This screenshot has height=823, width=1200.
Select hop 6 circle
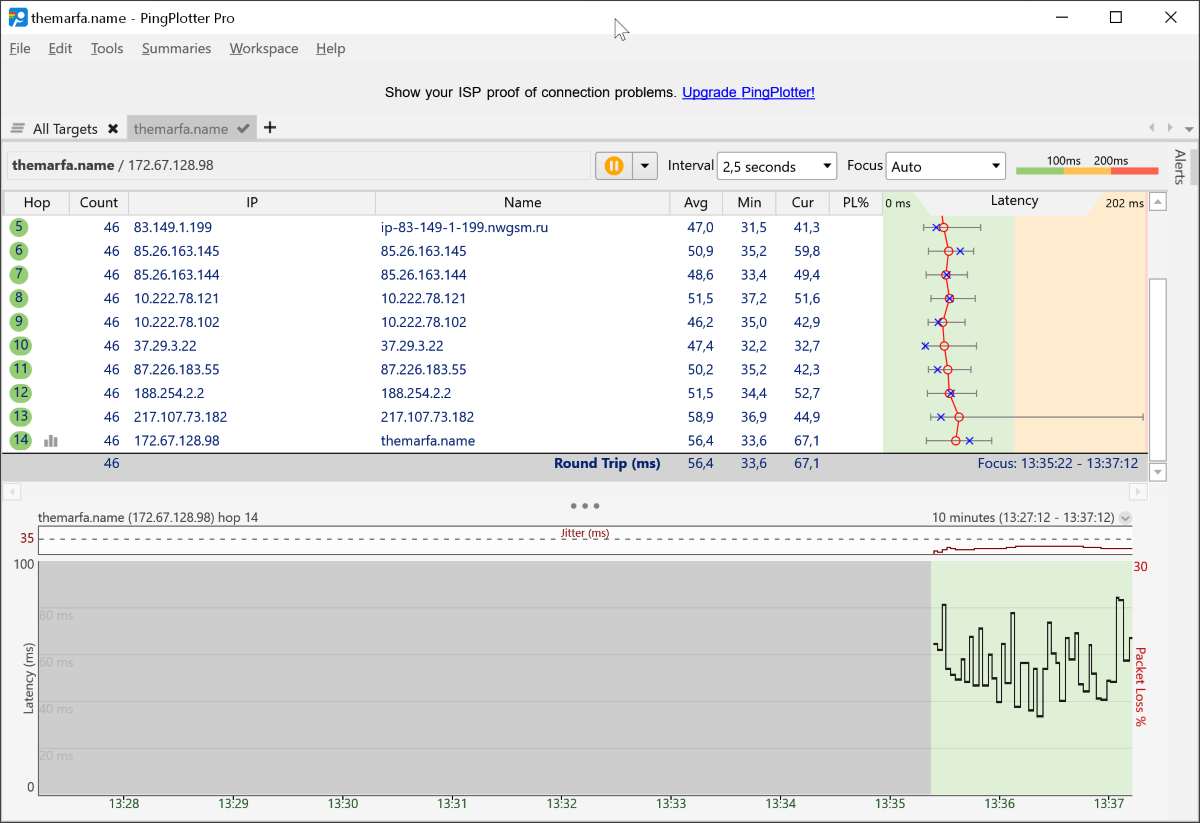pyautogui.click(x=19, y=251)
